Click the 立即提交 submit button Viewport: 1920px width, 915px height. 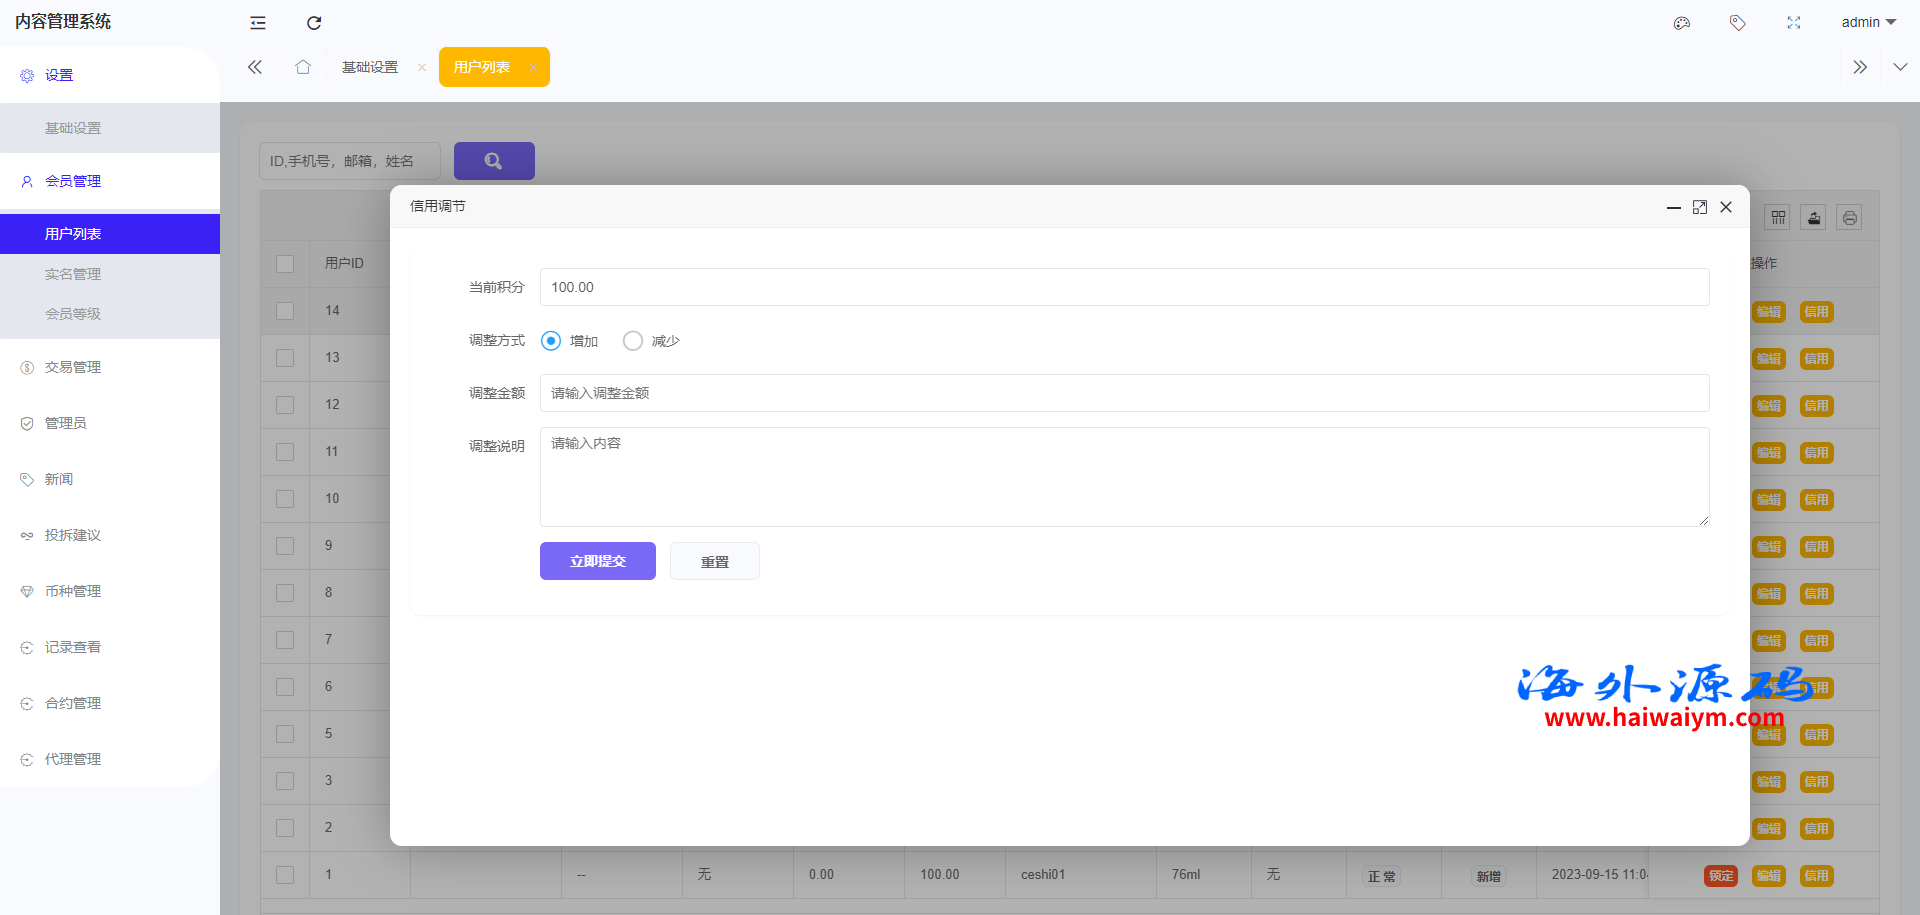[x=598, y=561]
